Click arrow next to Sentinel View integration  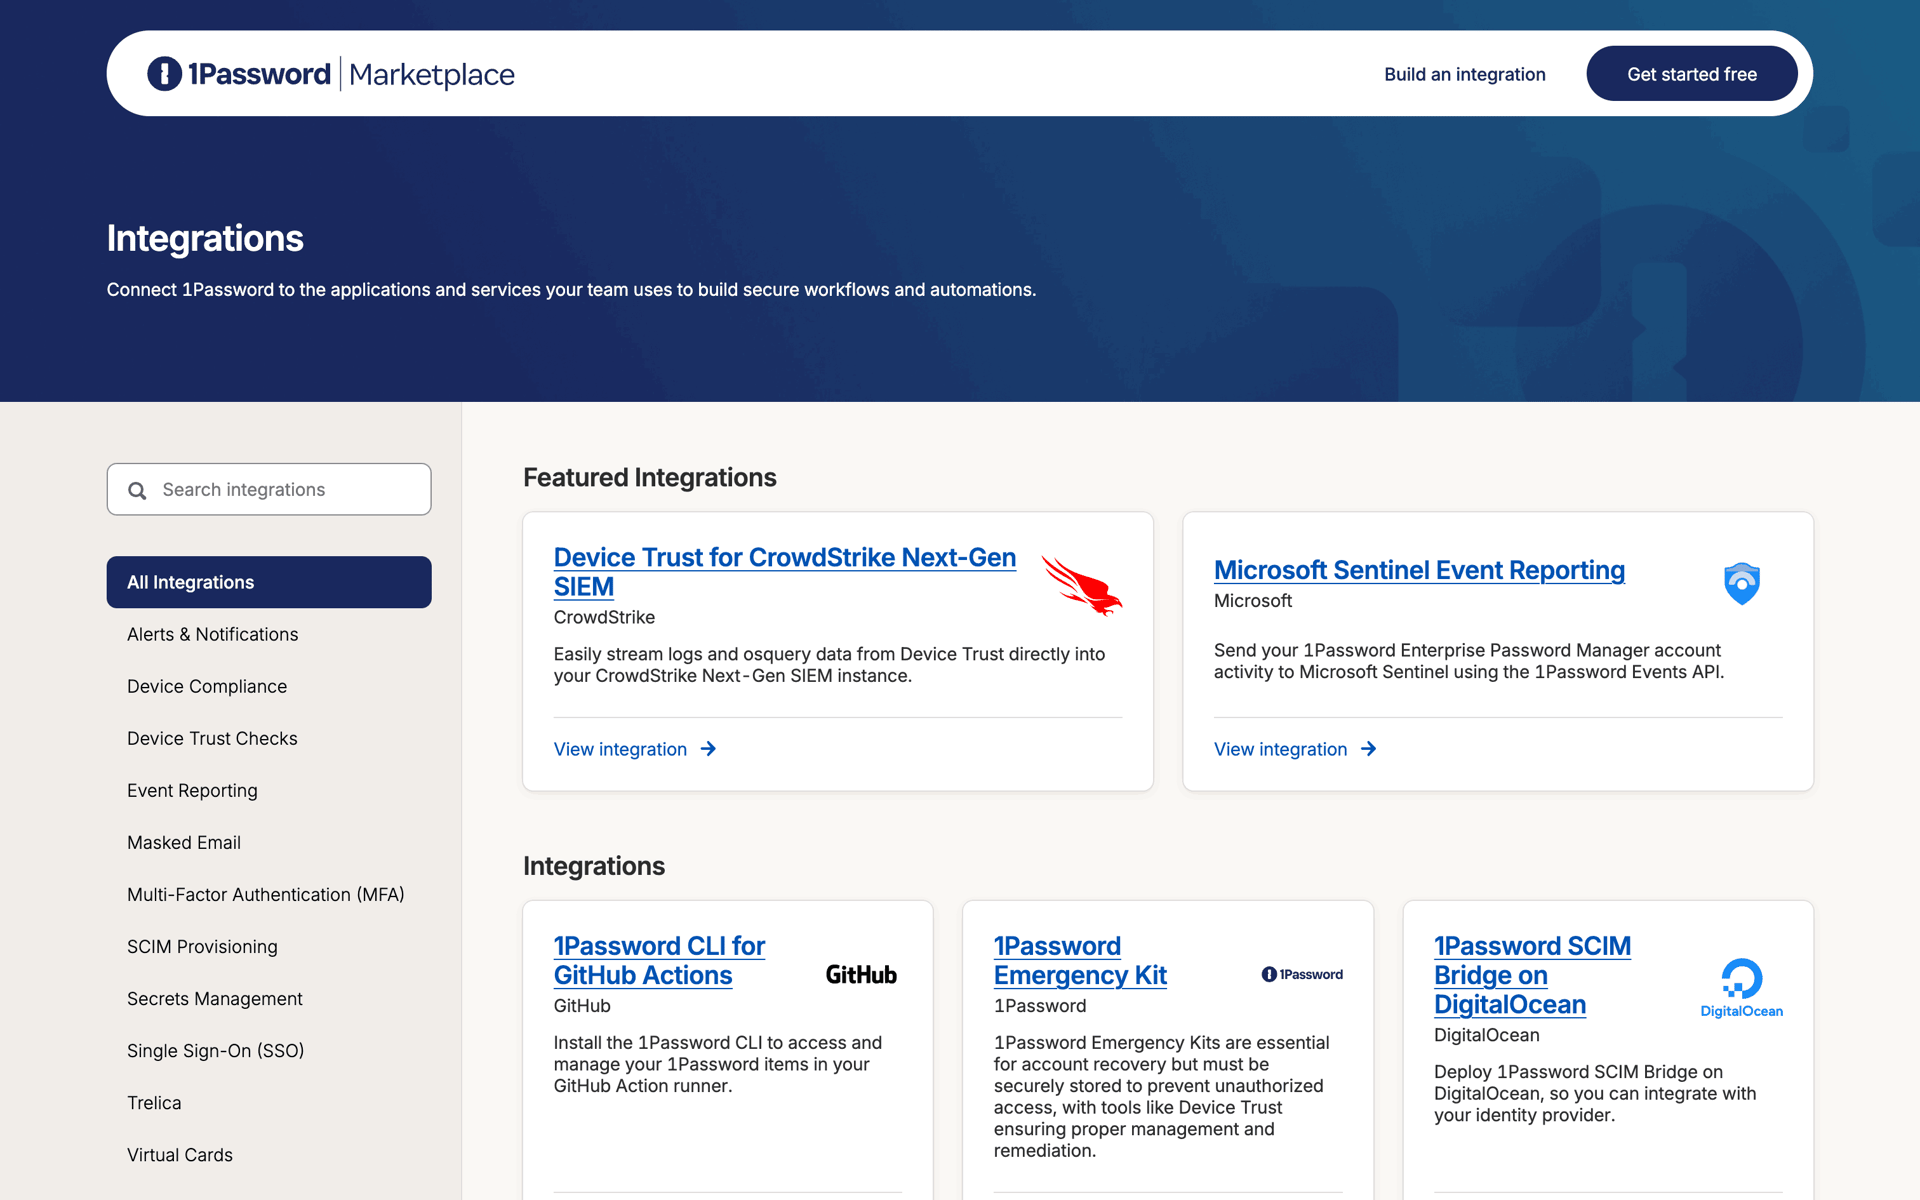[x=1368, y=749]
